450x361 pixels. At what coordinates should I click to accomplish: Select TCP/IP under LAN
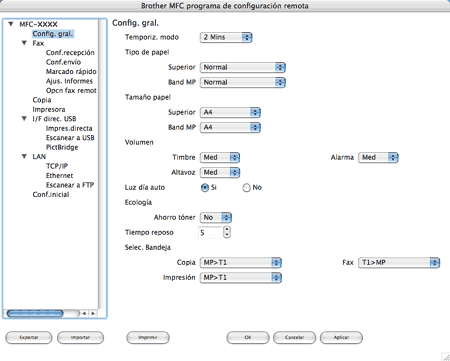[57, 166]
